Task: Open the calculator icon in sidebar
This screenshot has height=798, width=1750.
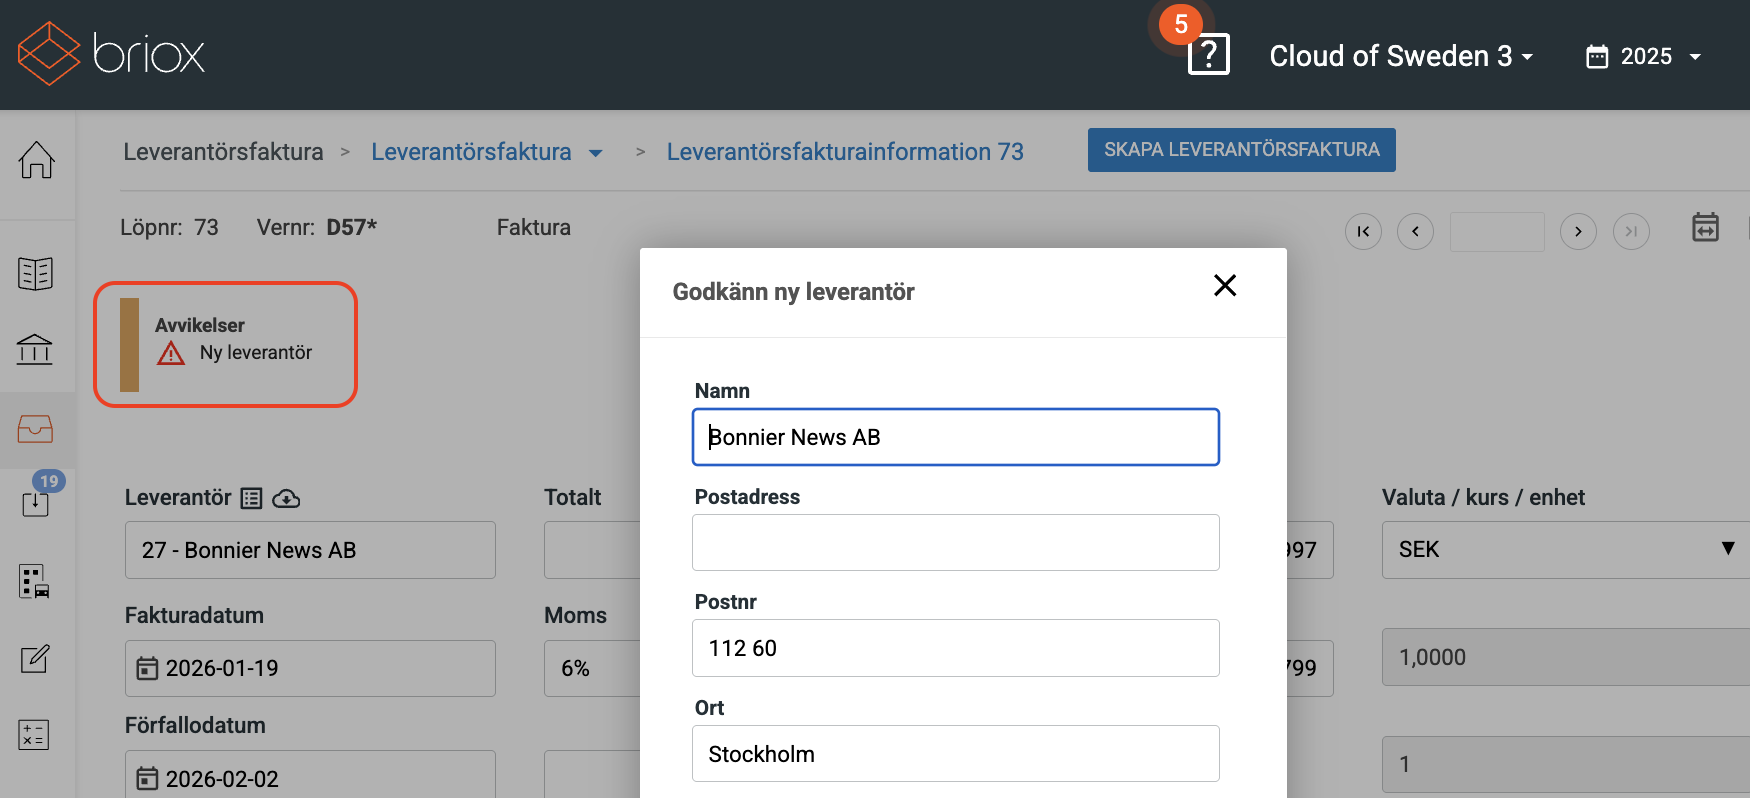Action: pos(34,735)
